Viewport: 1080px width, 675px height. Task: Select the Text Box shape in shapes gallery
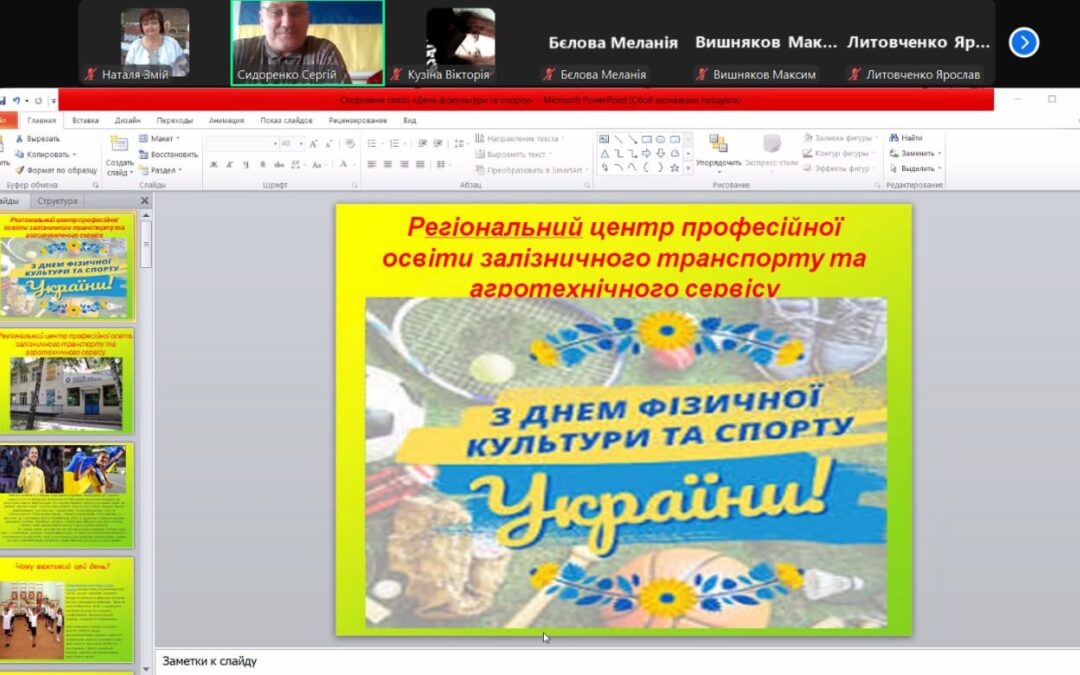pos(604,139)
